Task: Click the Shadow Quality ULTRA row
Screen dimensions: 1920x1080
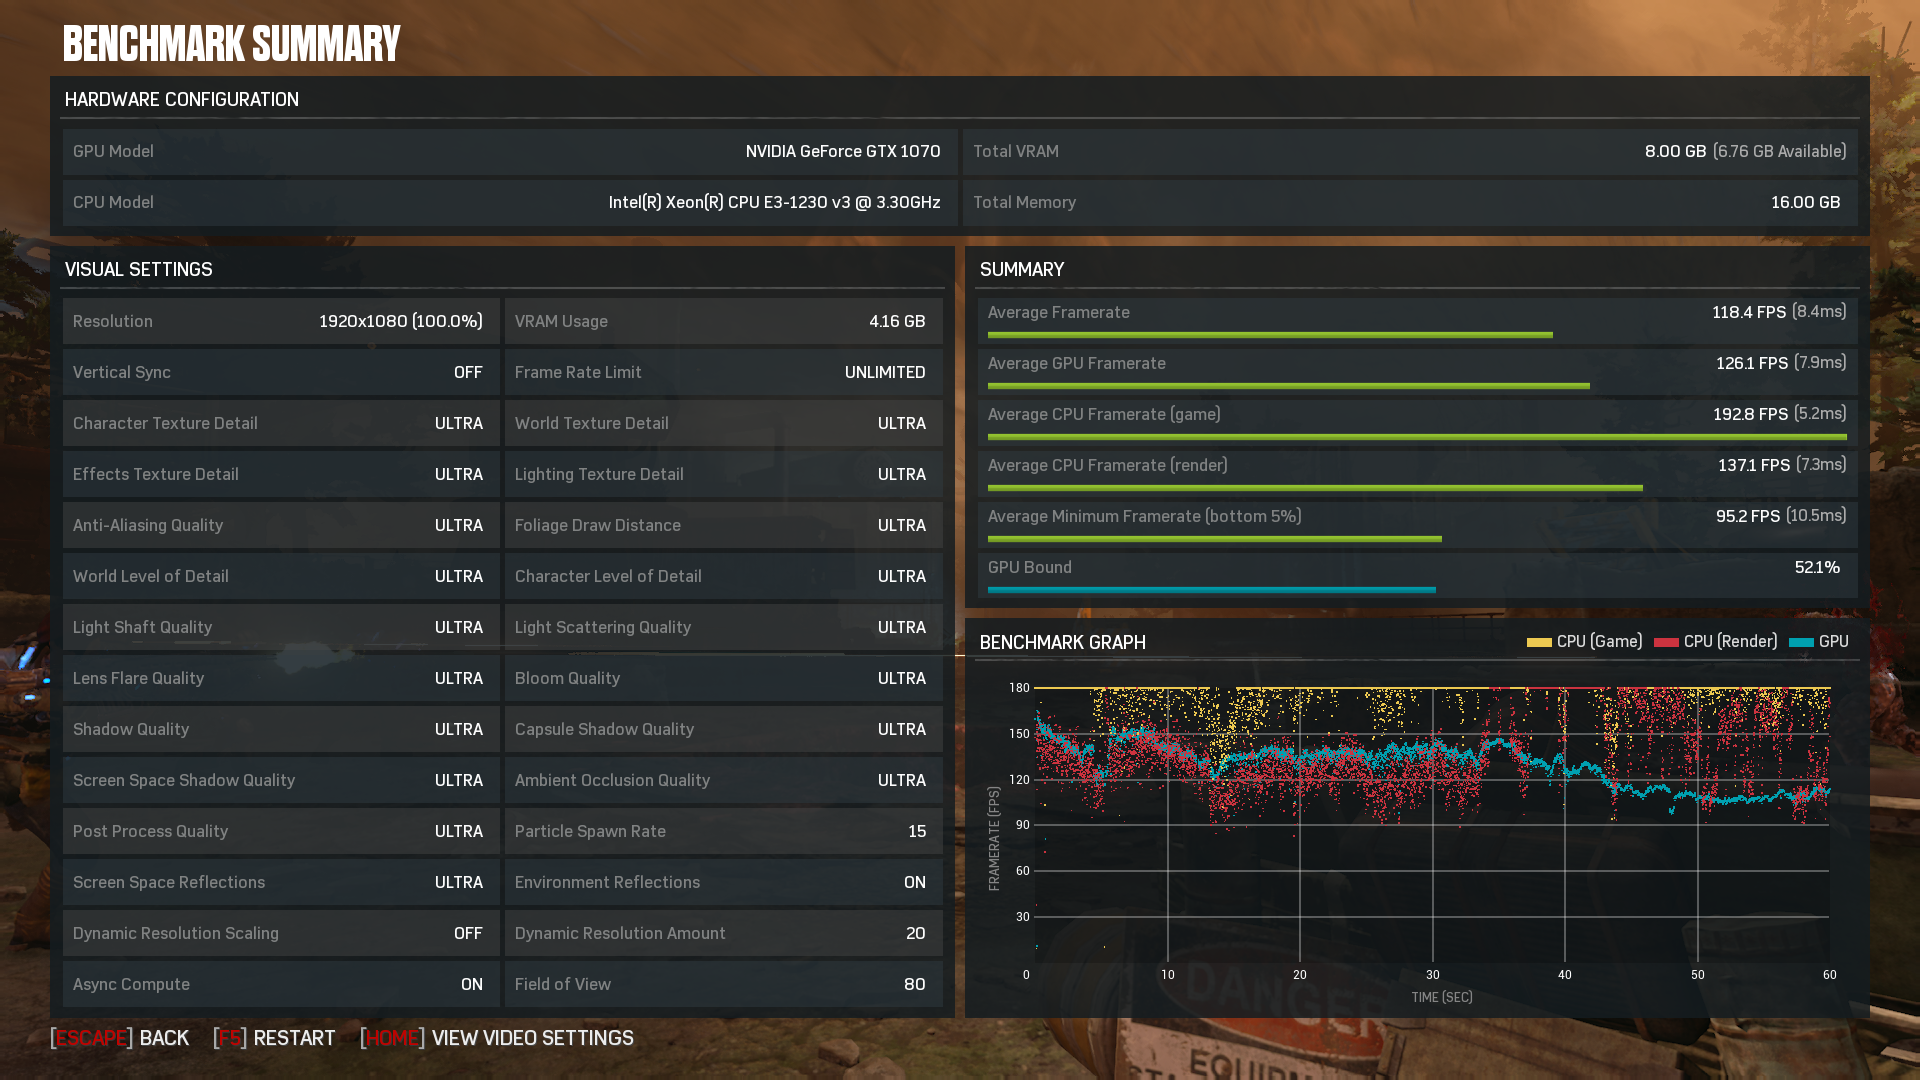Action: point(281,730)
